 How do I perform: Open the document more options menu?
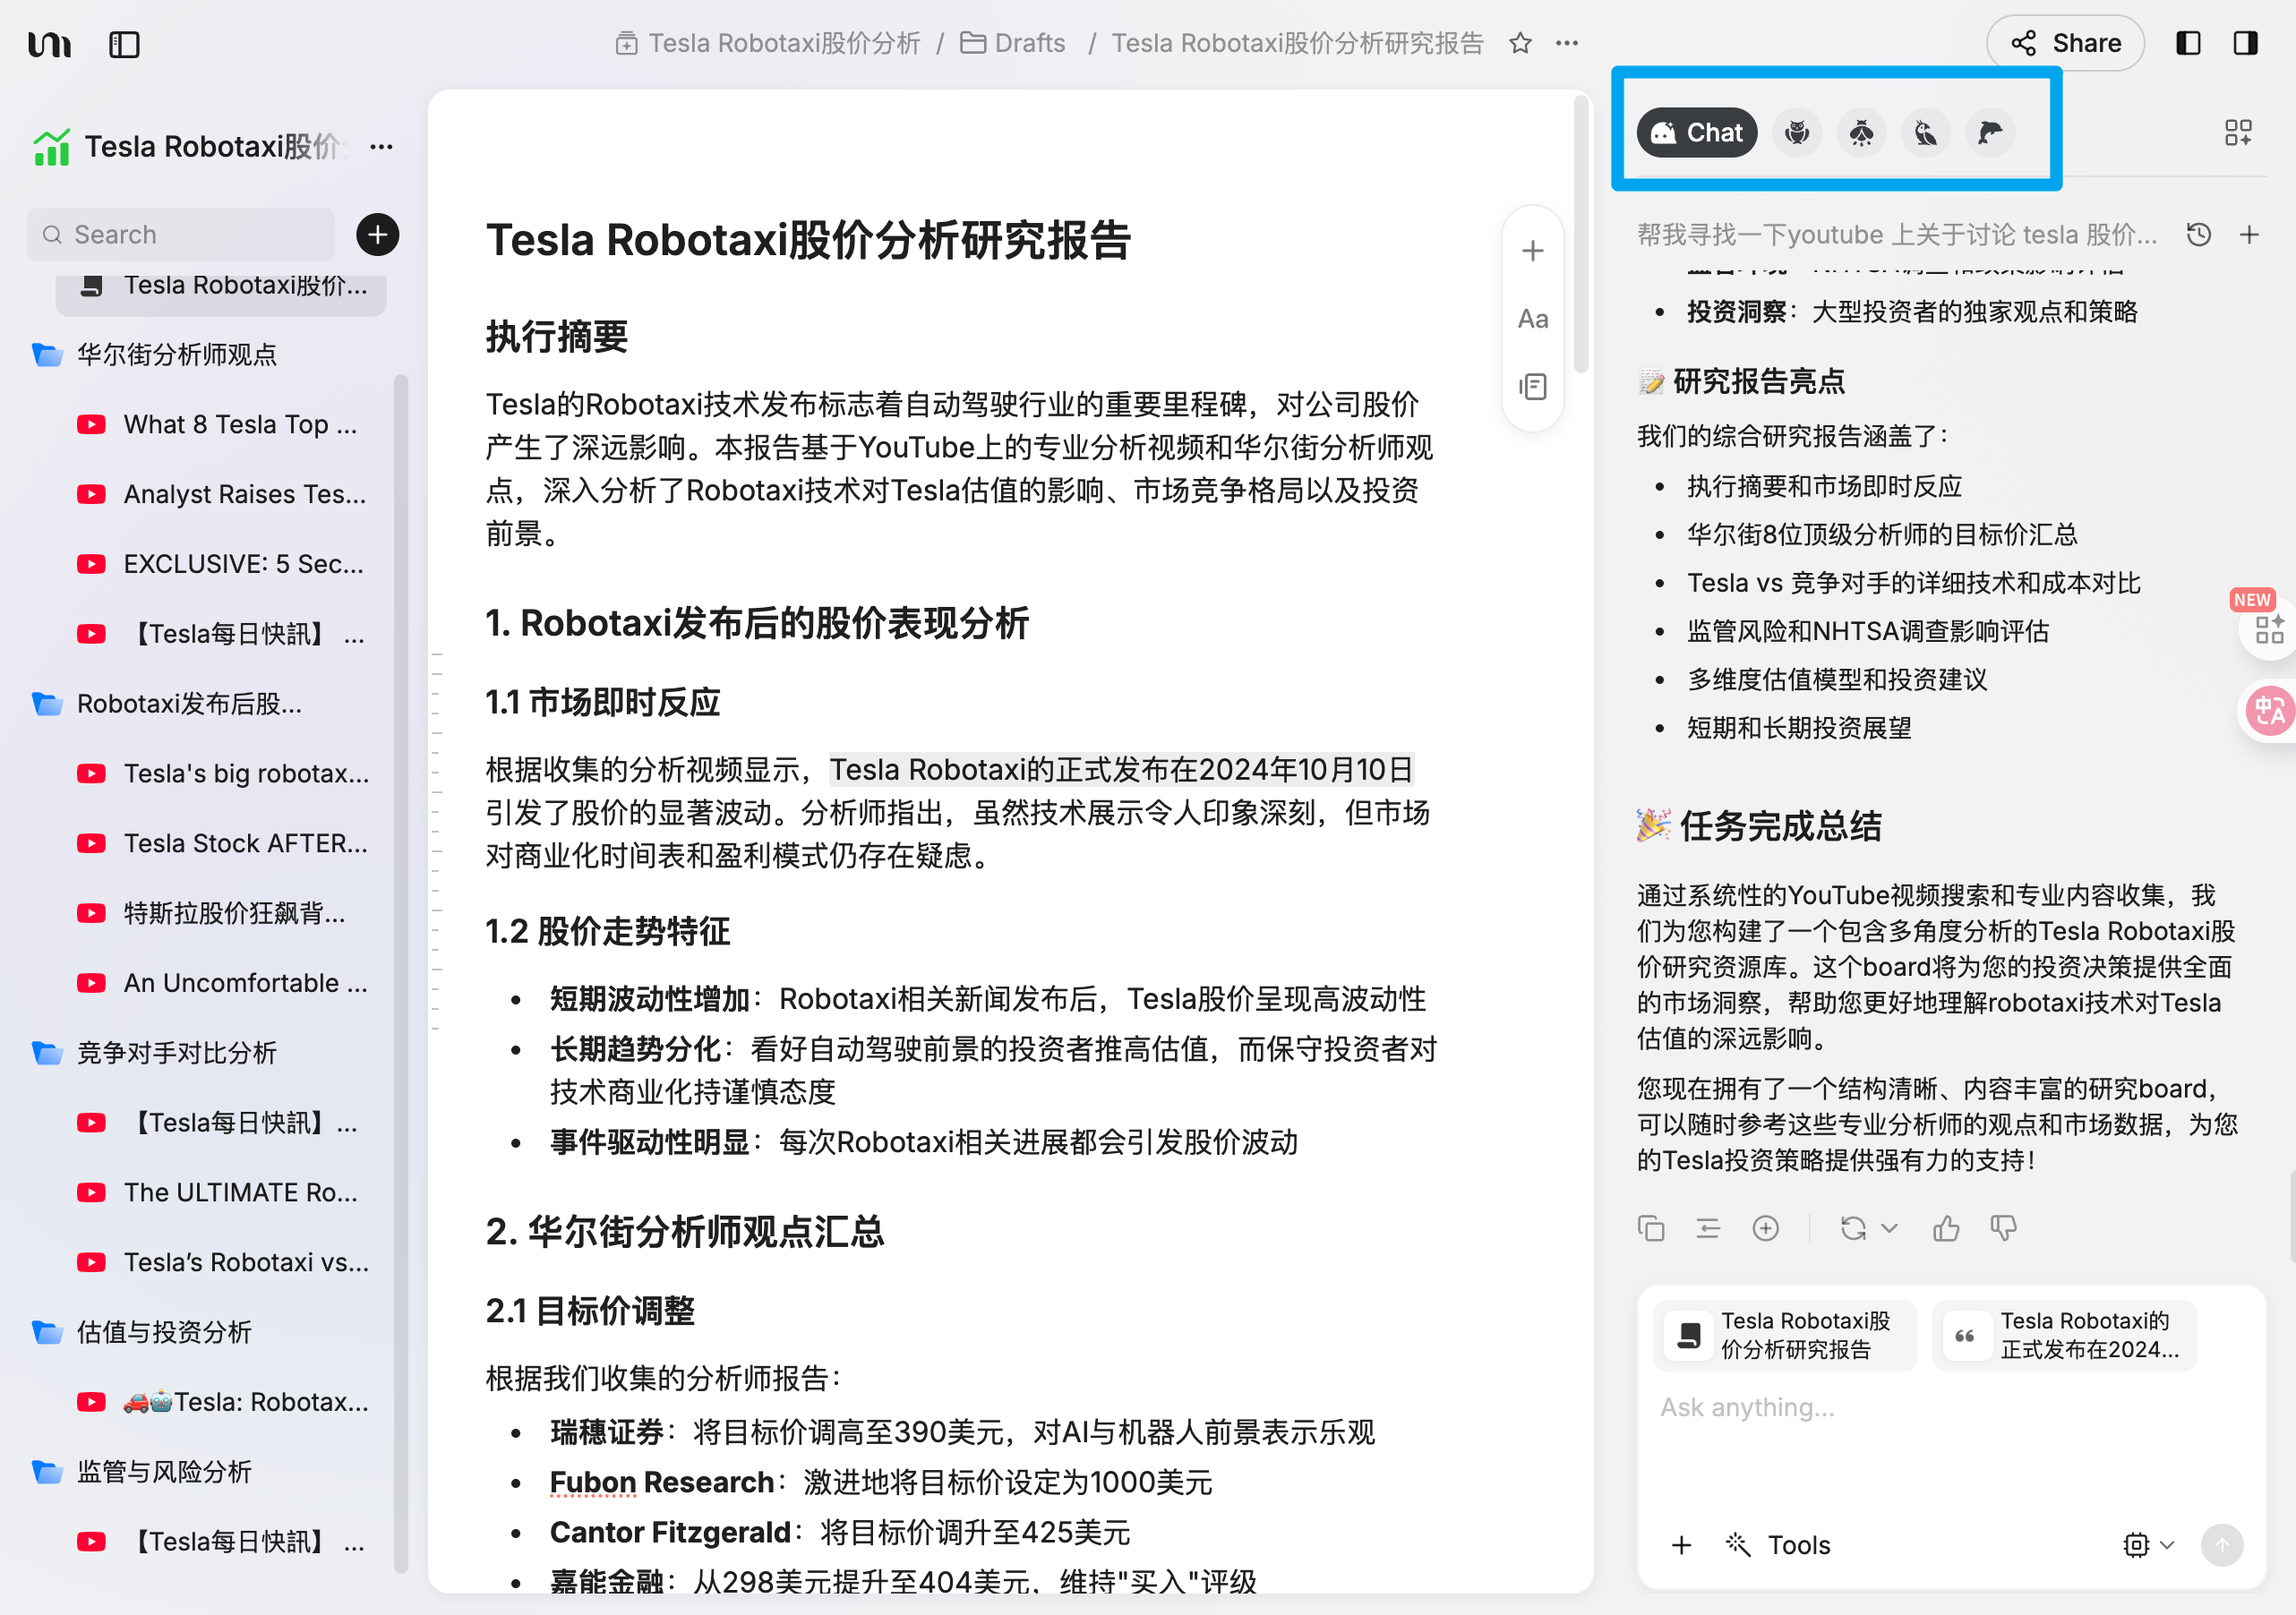[x=1567, y=43]
